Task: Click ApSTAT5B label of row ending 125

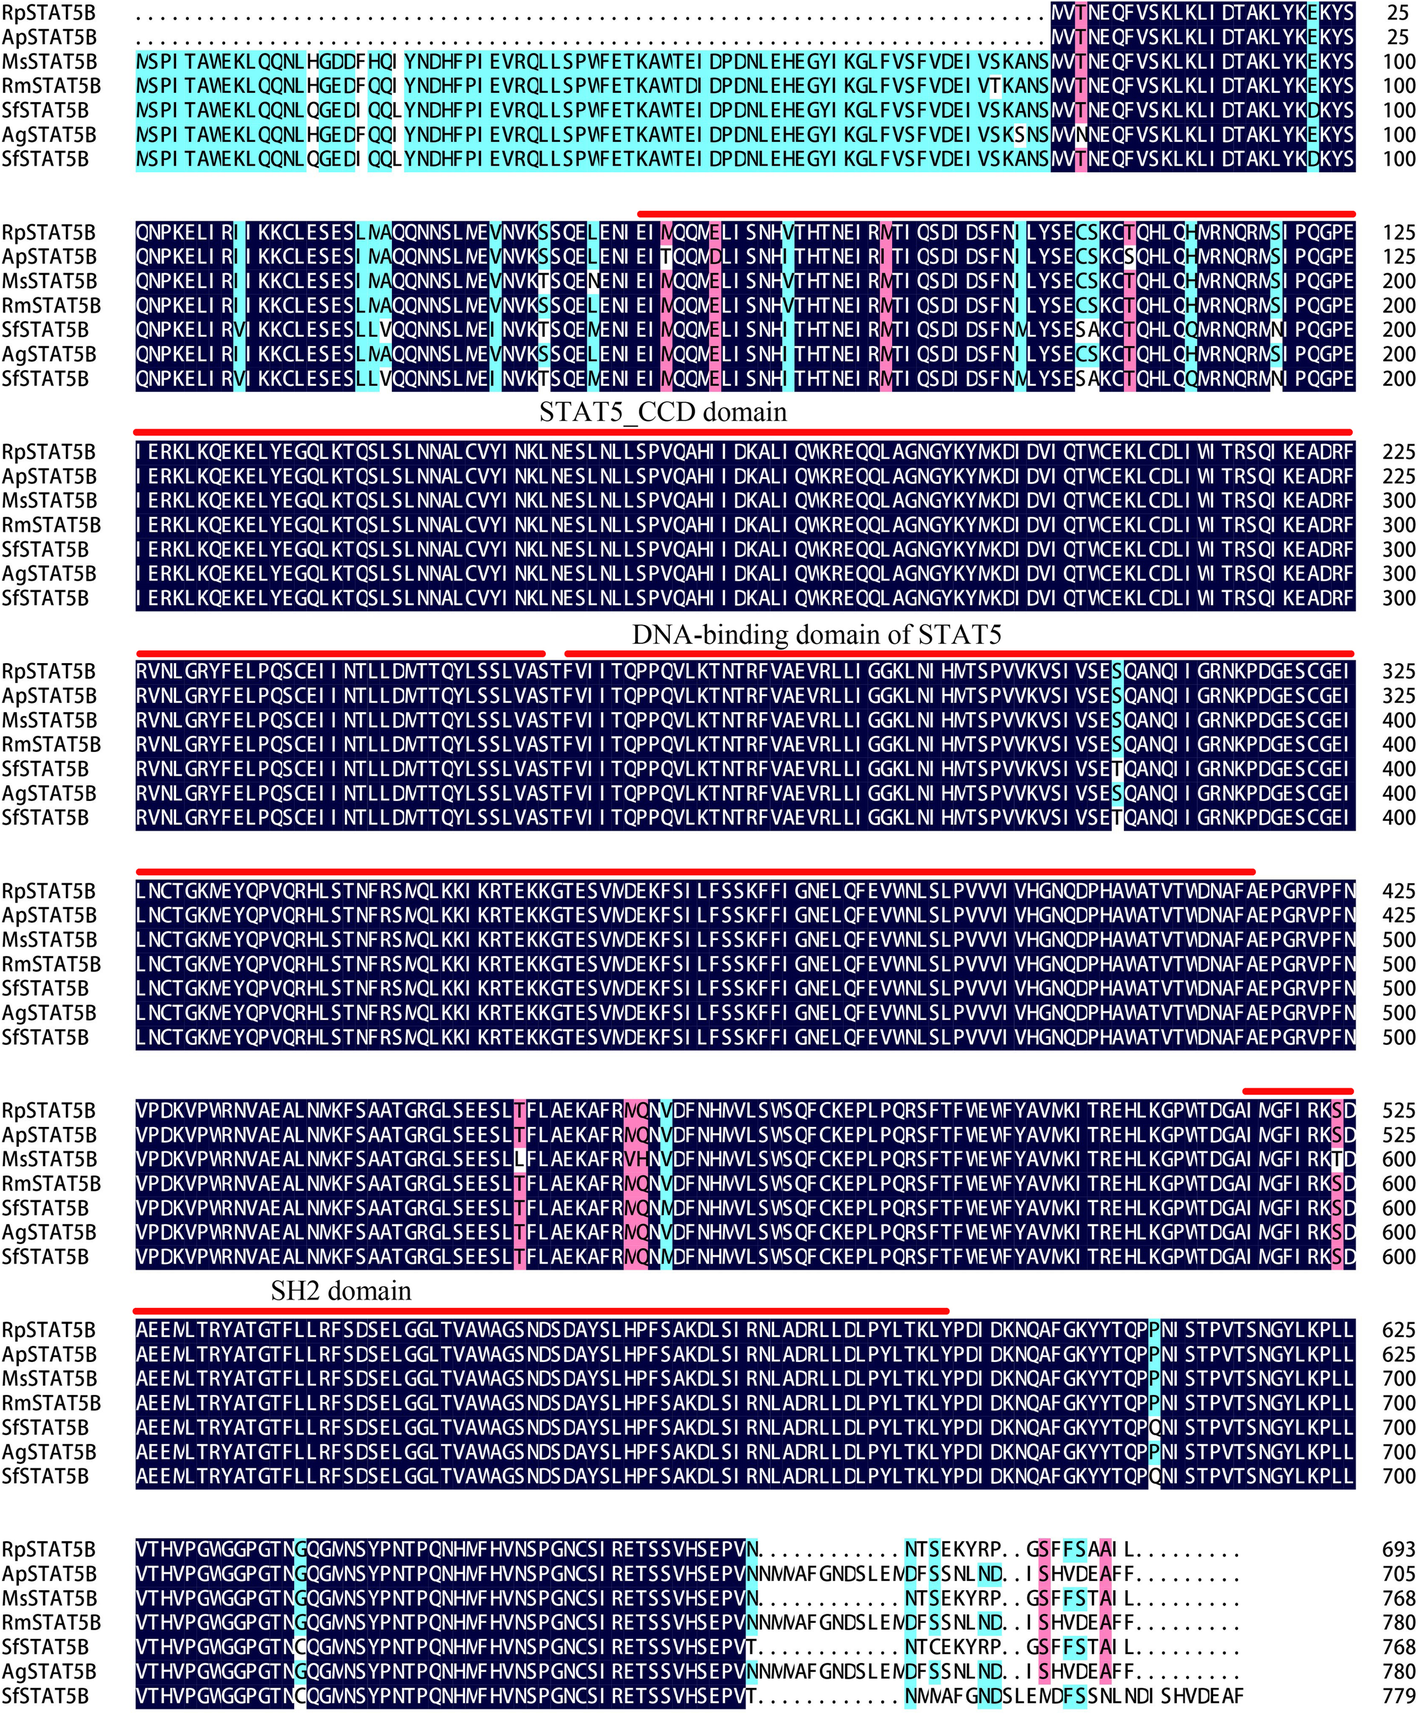Action: (49, 257)
